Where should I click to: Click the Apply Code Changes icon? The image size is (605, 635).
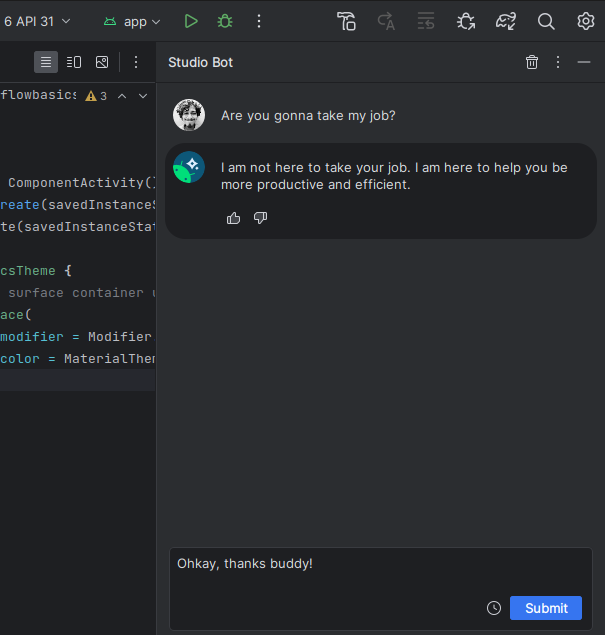426,21
